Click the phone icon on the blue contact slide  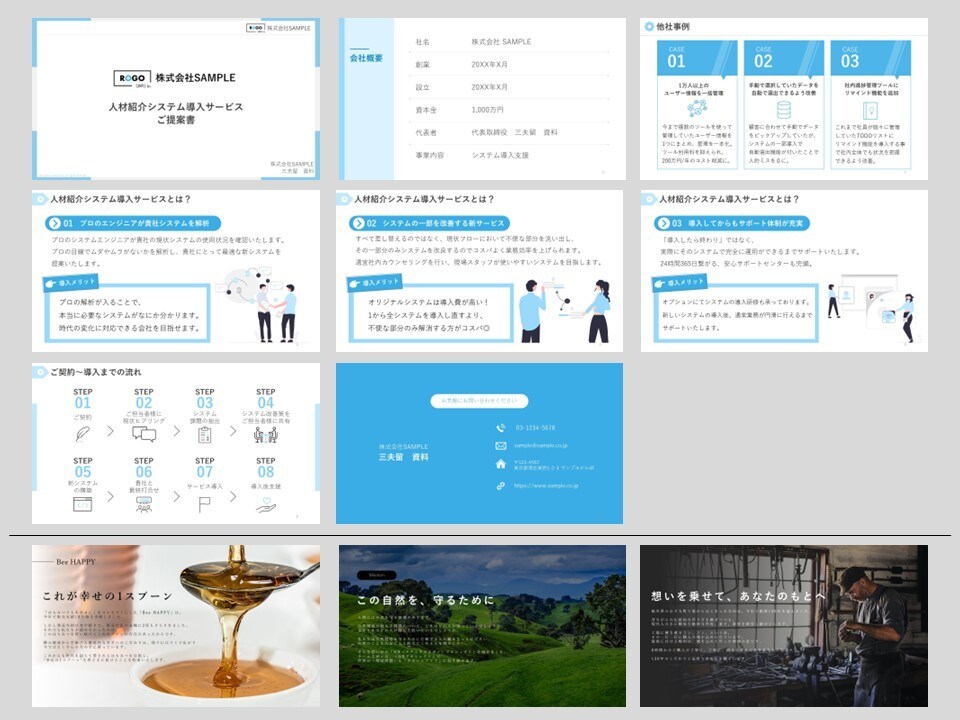pyautogui.click(x=501, y=428)
